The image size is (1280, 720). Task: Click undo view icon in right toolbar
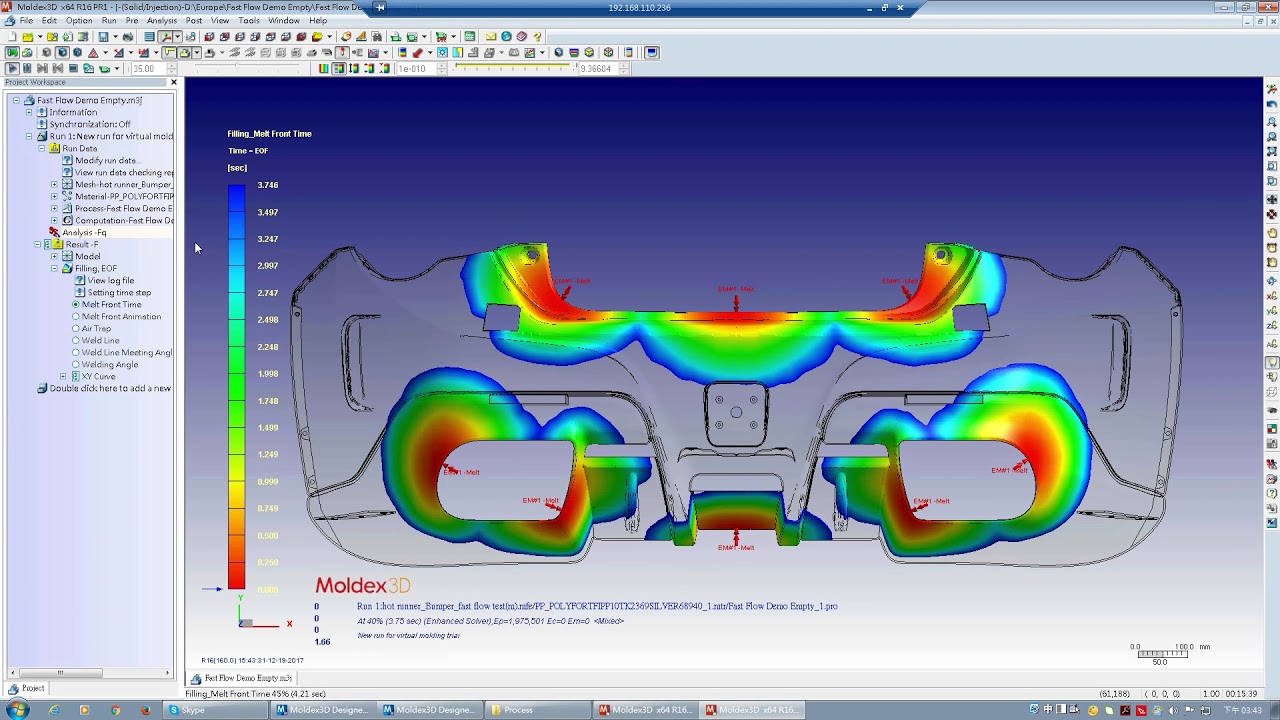pyautogui.click(x=1272, y=104)
